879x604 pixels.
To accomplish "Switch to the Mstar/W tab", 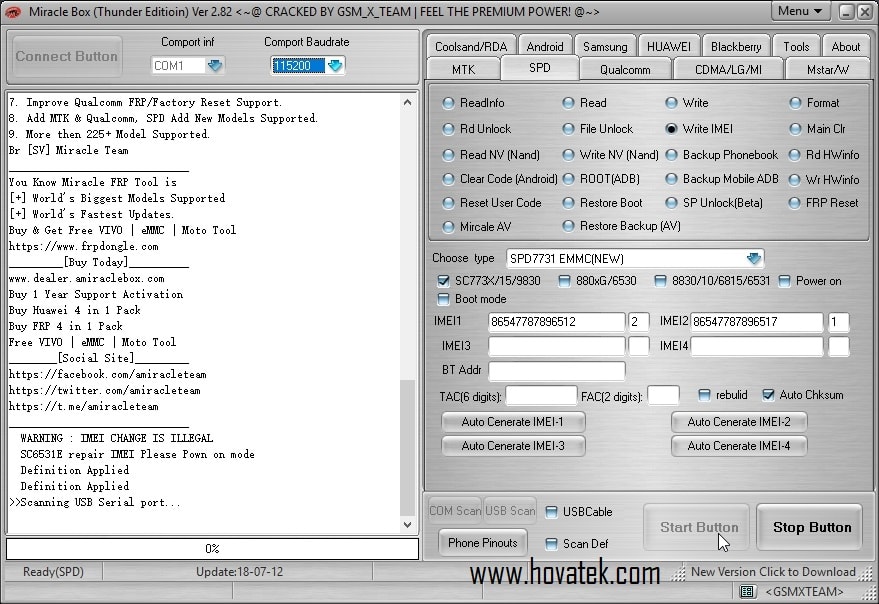I will click(x=827, y=70).
